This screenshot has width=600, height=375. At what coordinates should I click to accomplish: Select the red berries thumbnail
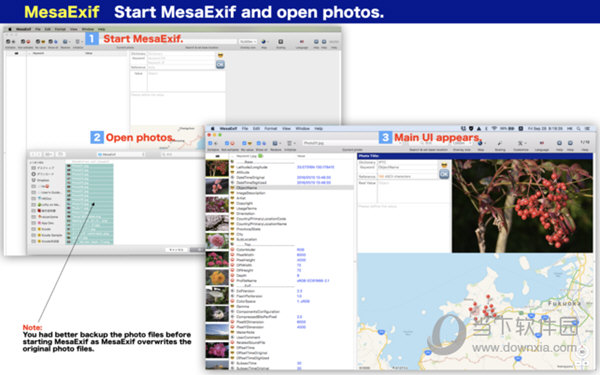click(x=217, y=168)
